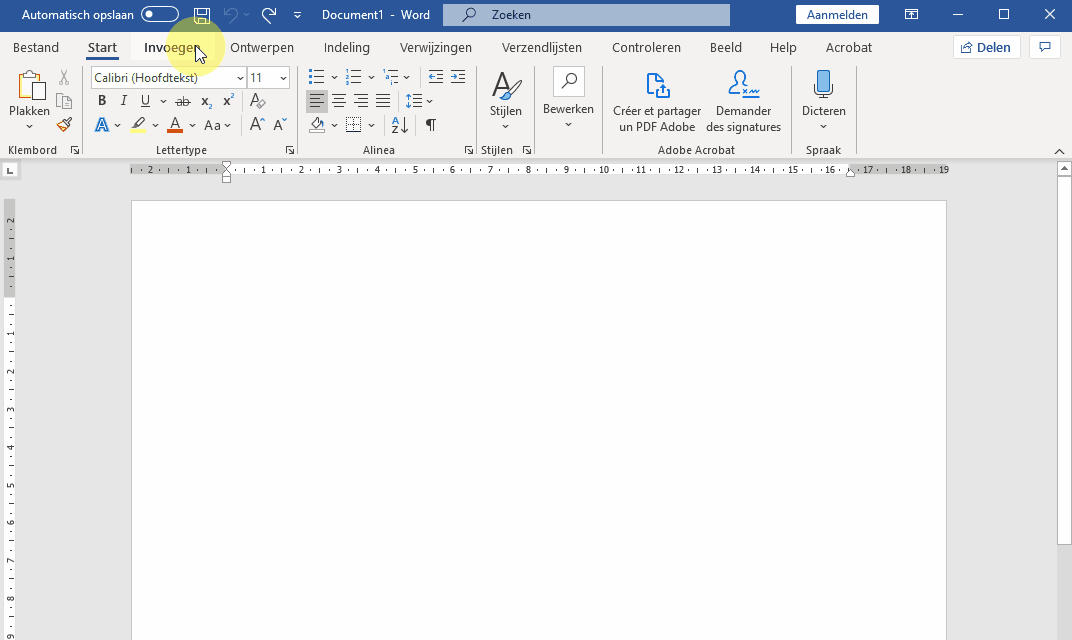1072x640 pixels.
Task: Click Créer et partager un PDF Adobe
Action: 657,103
